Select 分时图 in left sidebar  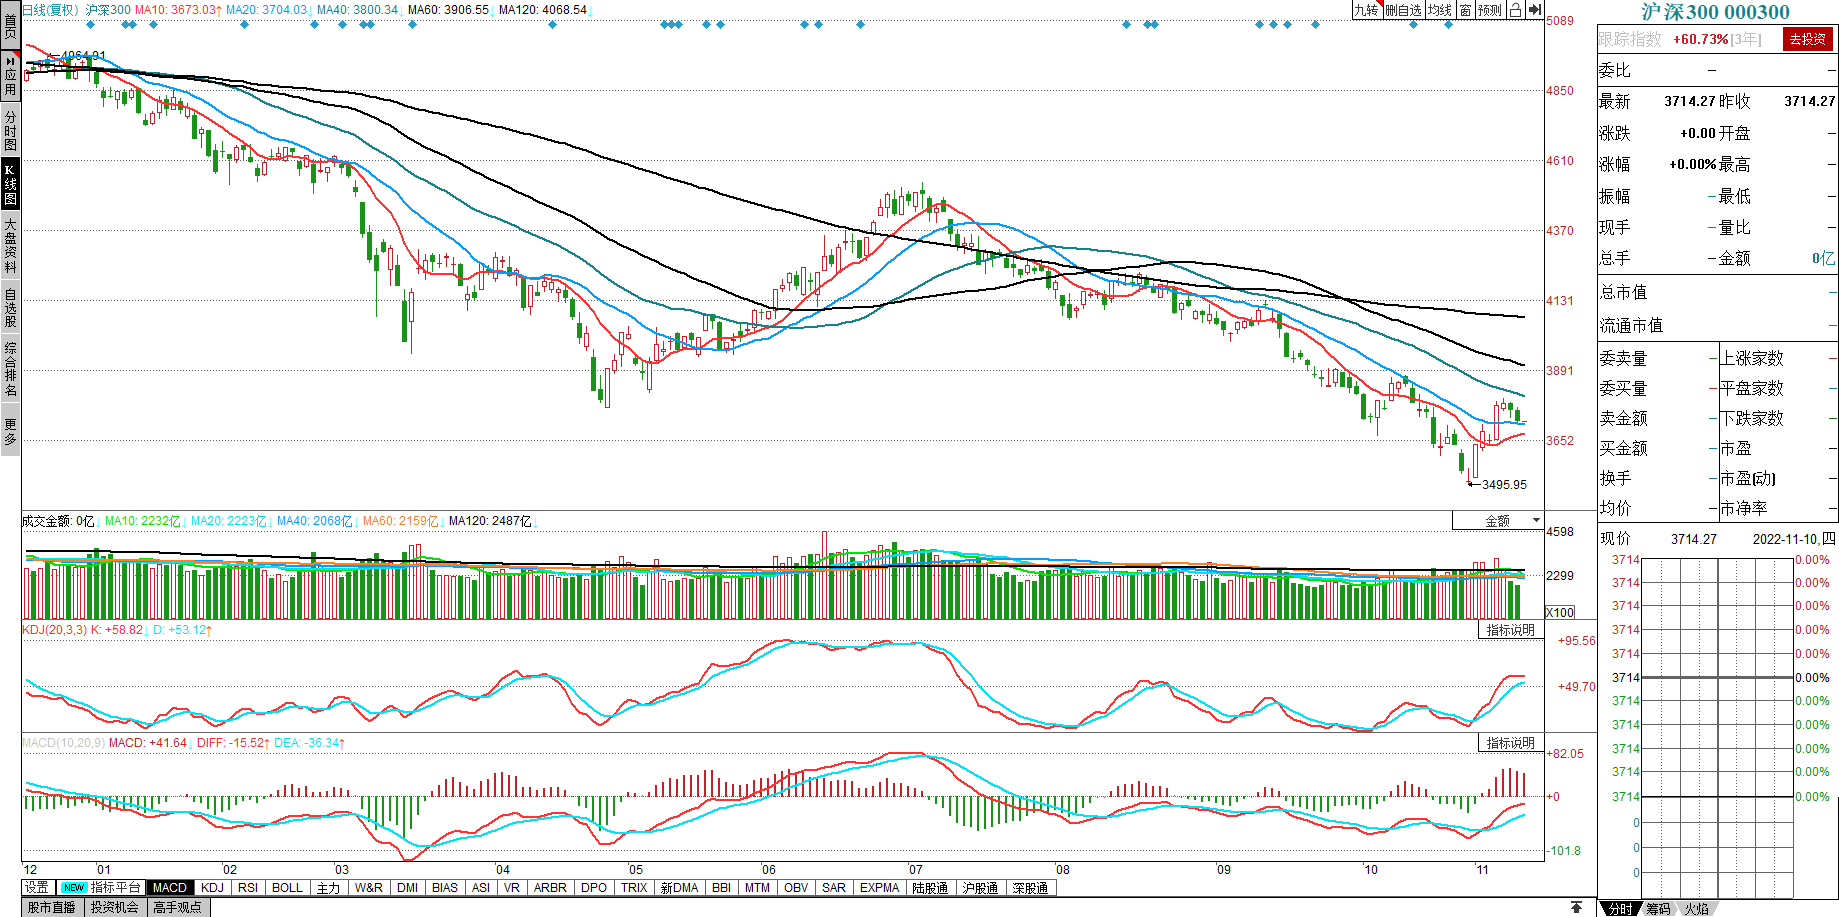10,130
